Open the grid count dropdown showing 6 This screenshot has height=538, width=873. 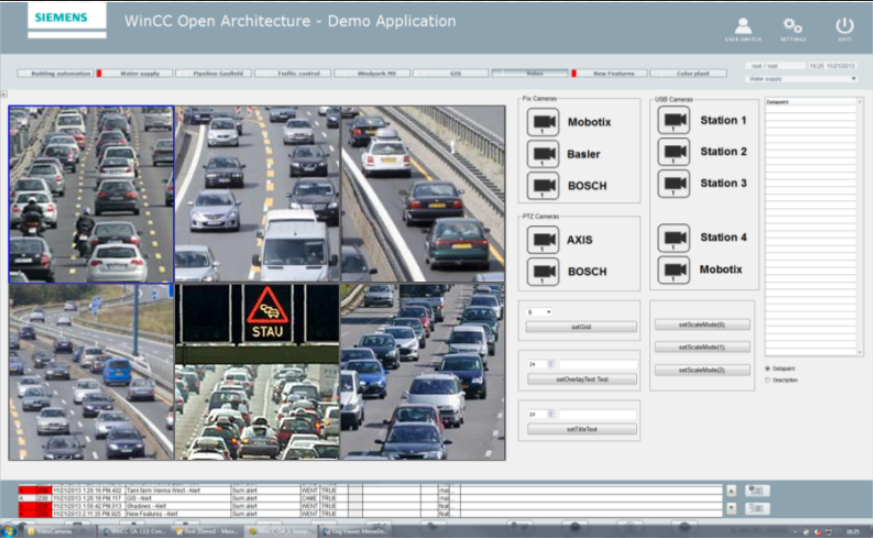point(539,312)
